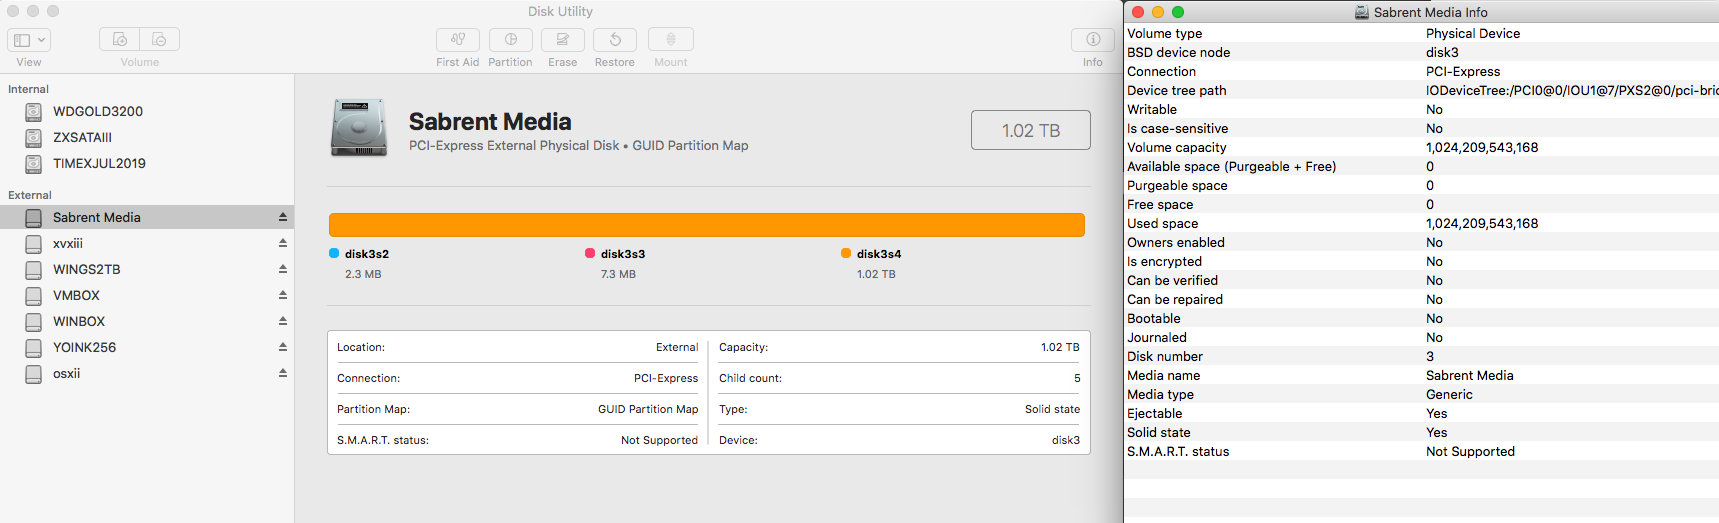1719x523 pixels.
Task: Click the pink disk3s3 legend dot
Action: (590, 253)
